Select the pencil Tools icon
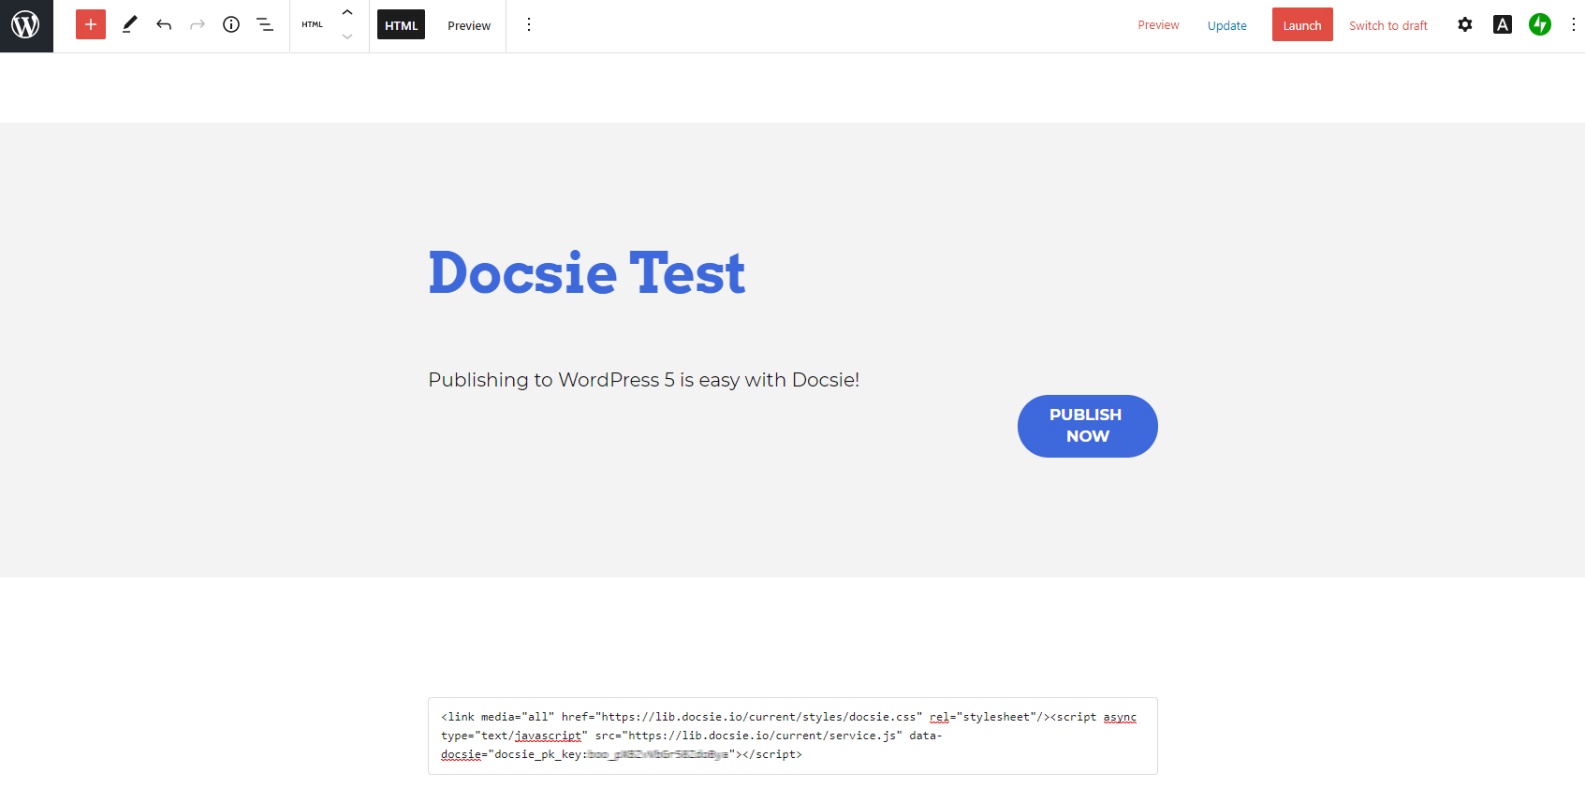Screen dimensions: 1585x787 pos(129,25)
